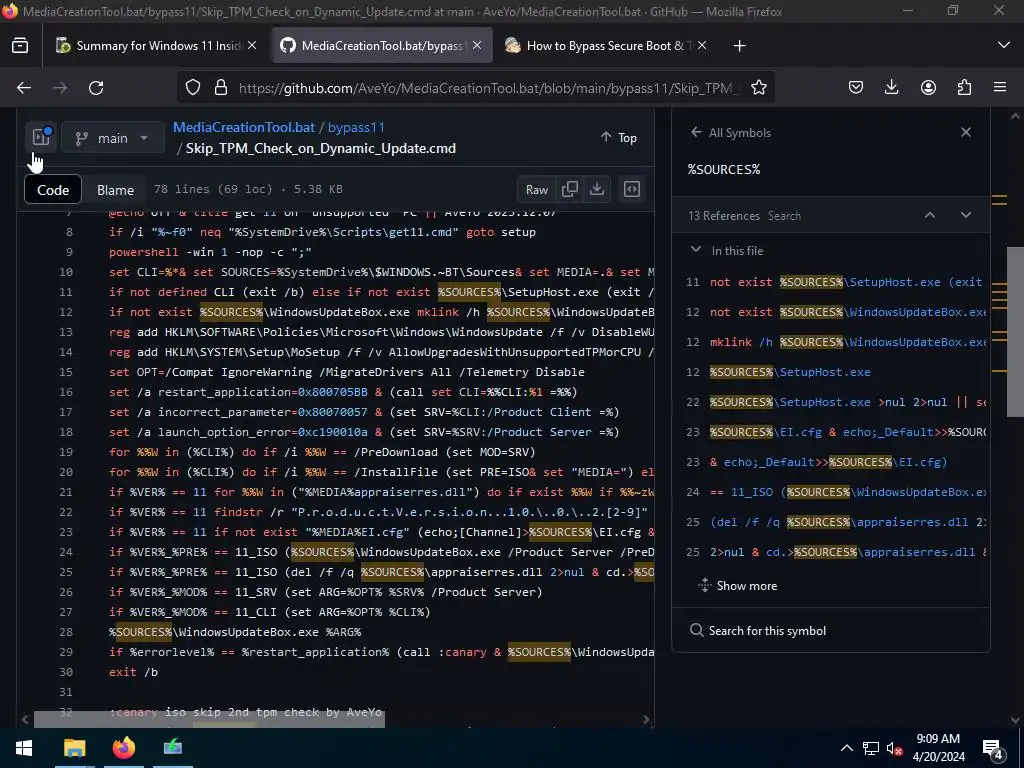Collapse 'In this file' references section
1024x768 pixels.
coord(696,250)
